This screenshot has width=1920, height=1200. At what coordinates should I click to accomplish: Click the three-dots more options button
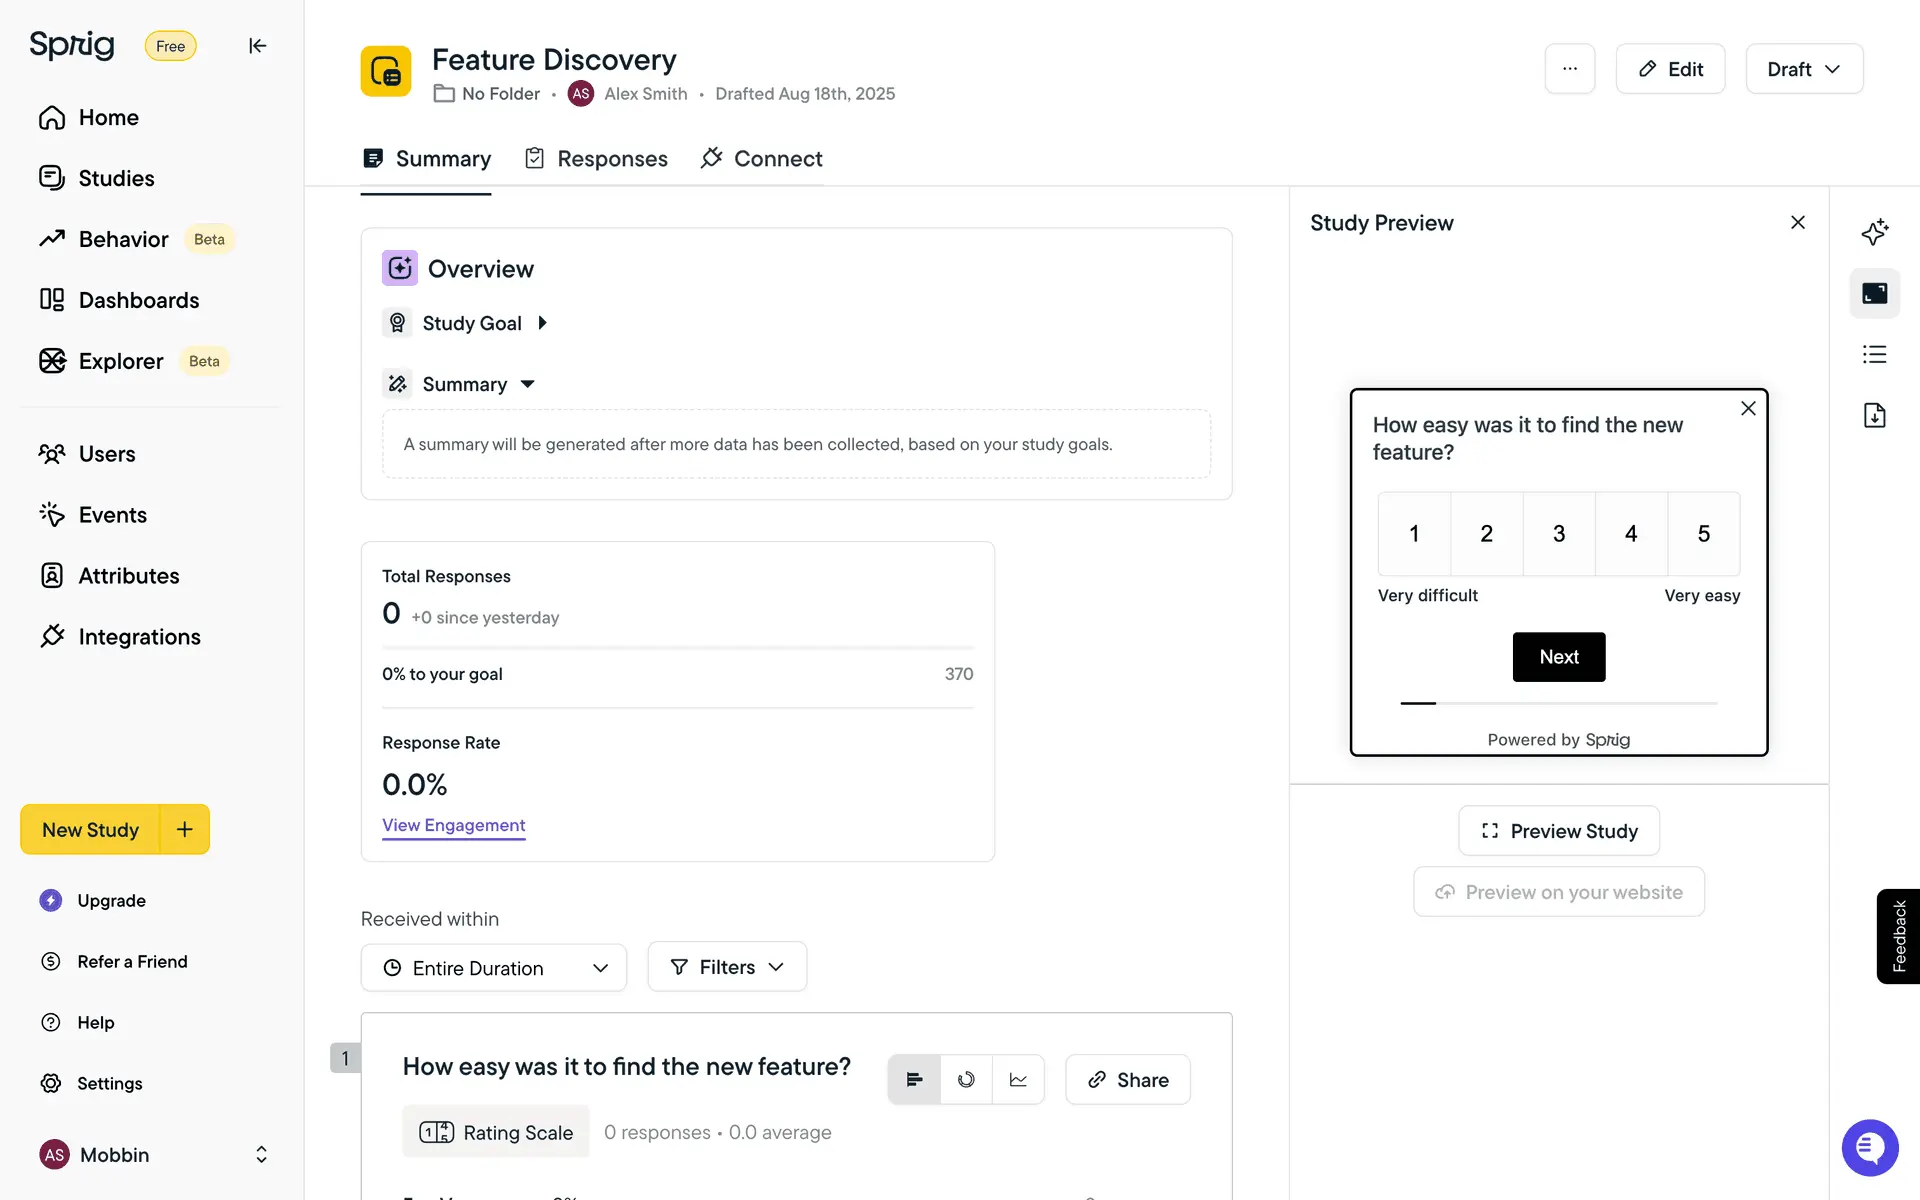[1569, 69]
